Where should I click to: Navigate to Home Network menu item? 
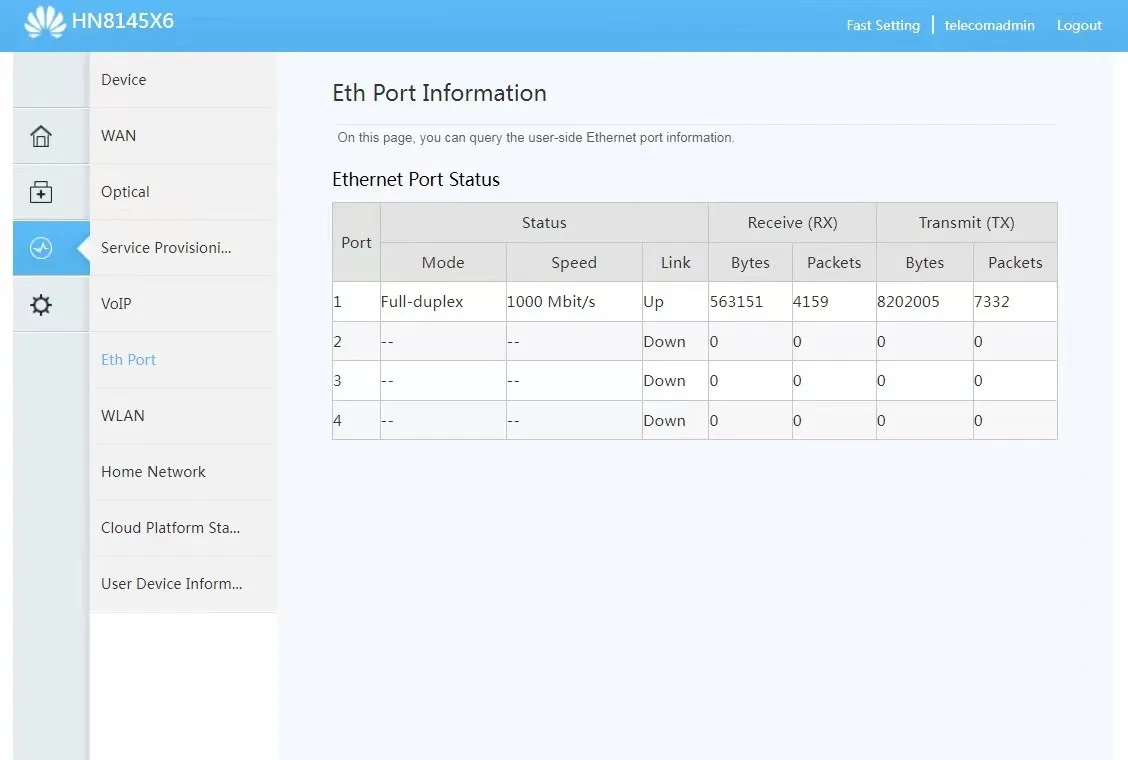coord(153,472)
